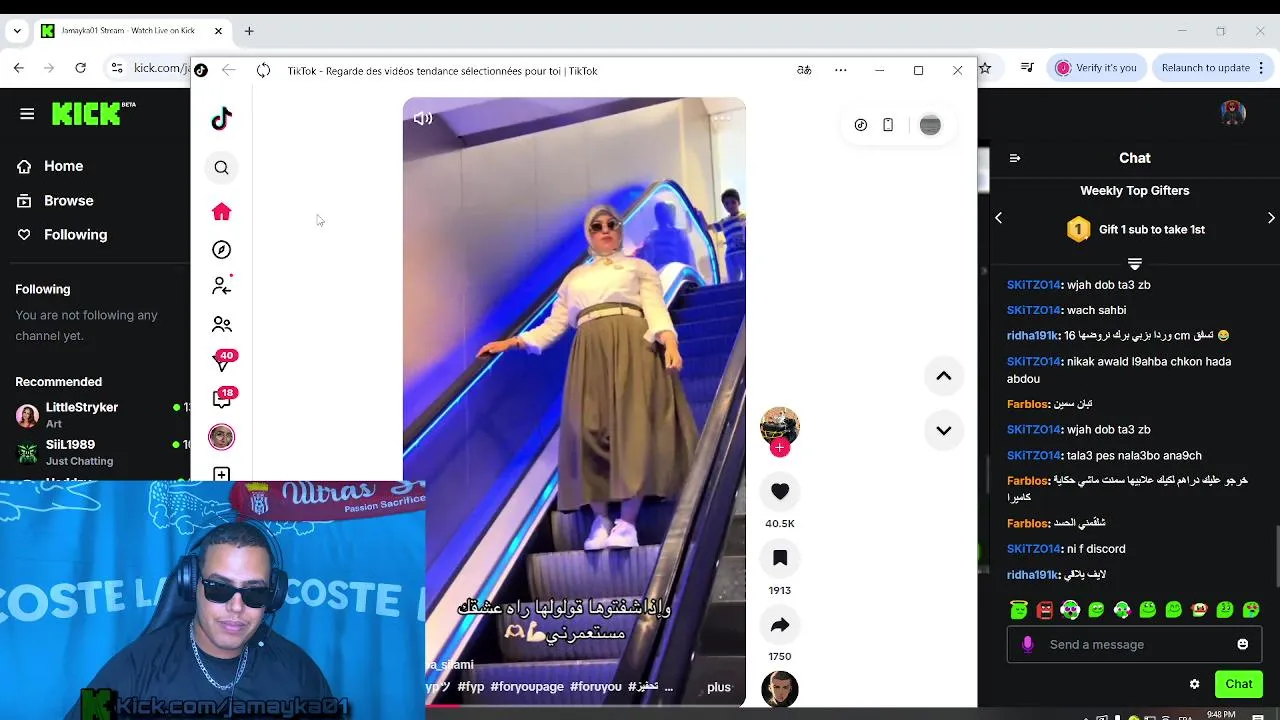Open TikTok Friends icon
Image resolution: width=1280 pixels, height=720 pixels.
(x=221, y=324)
